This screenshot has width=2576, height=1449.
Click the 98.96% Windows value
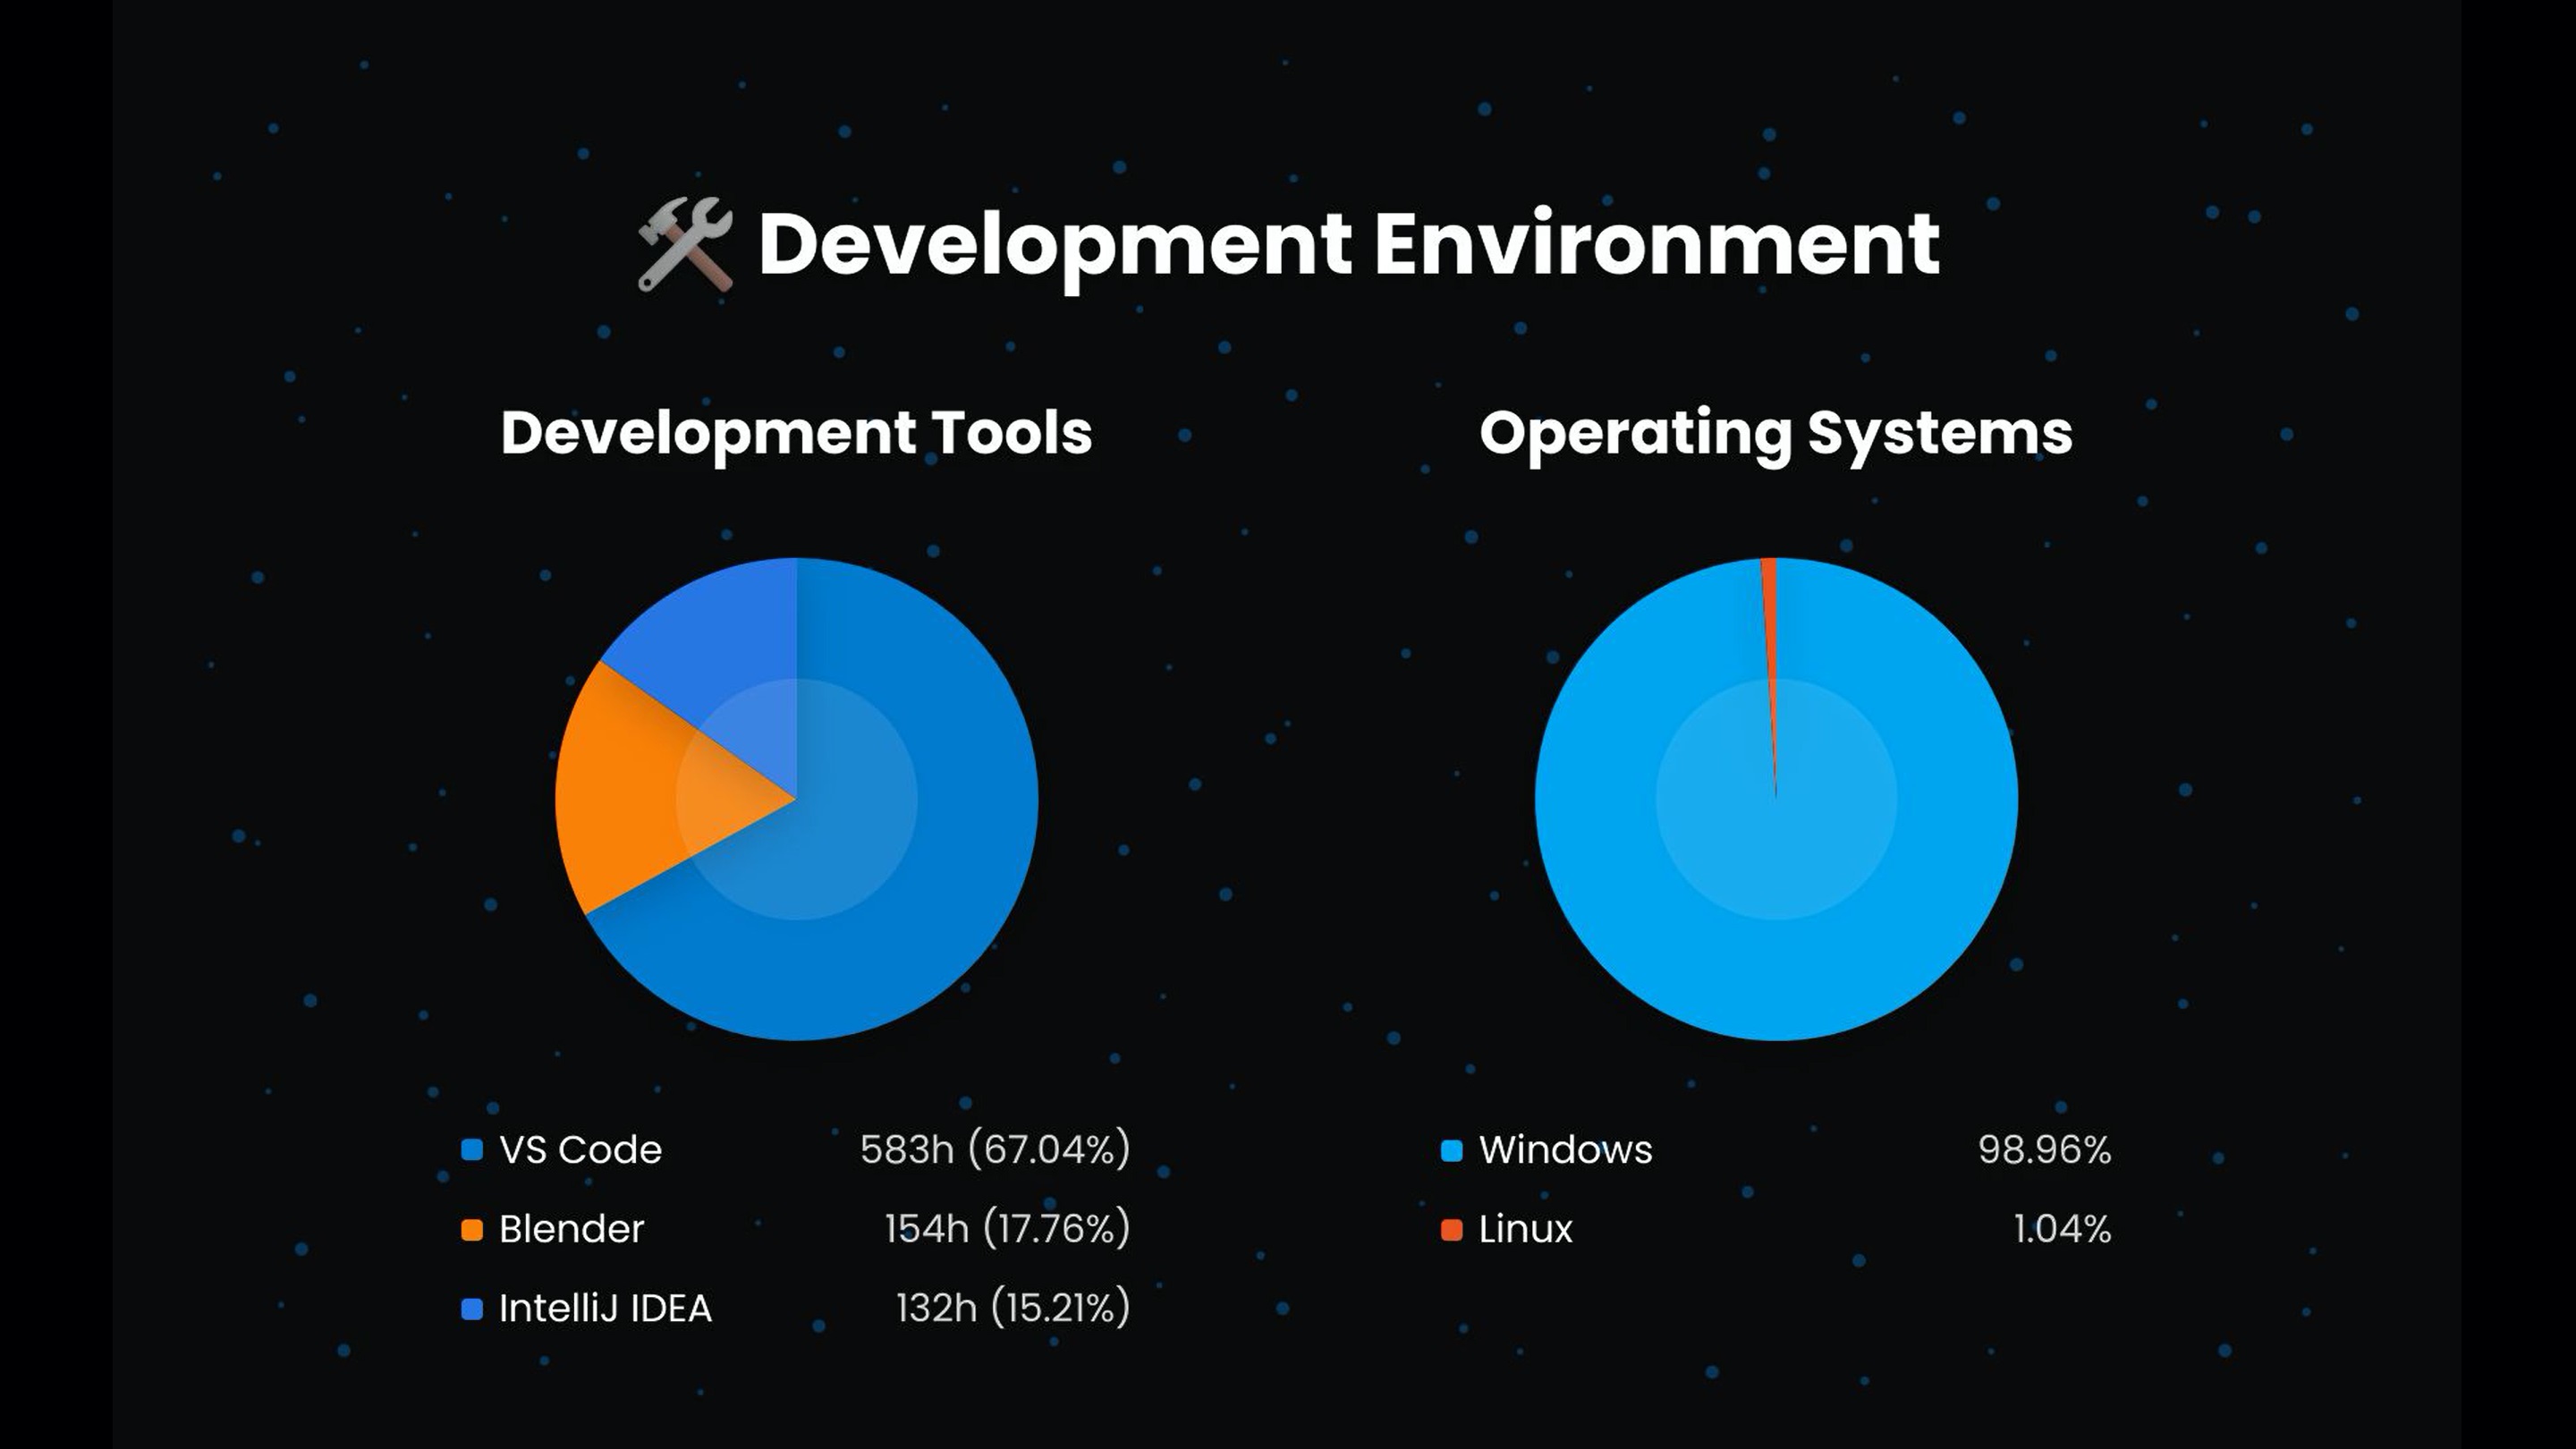coord(2045,1150)
